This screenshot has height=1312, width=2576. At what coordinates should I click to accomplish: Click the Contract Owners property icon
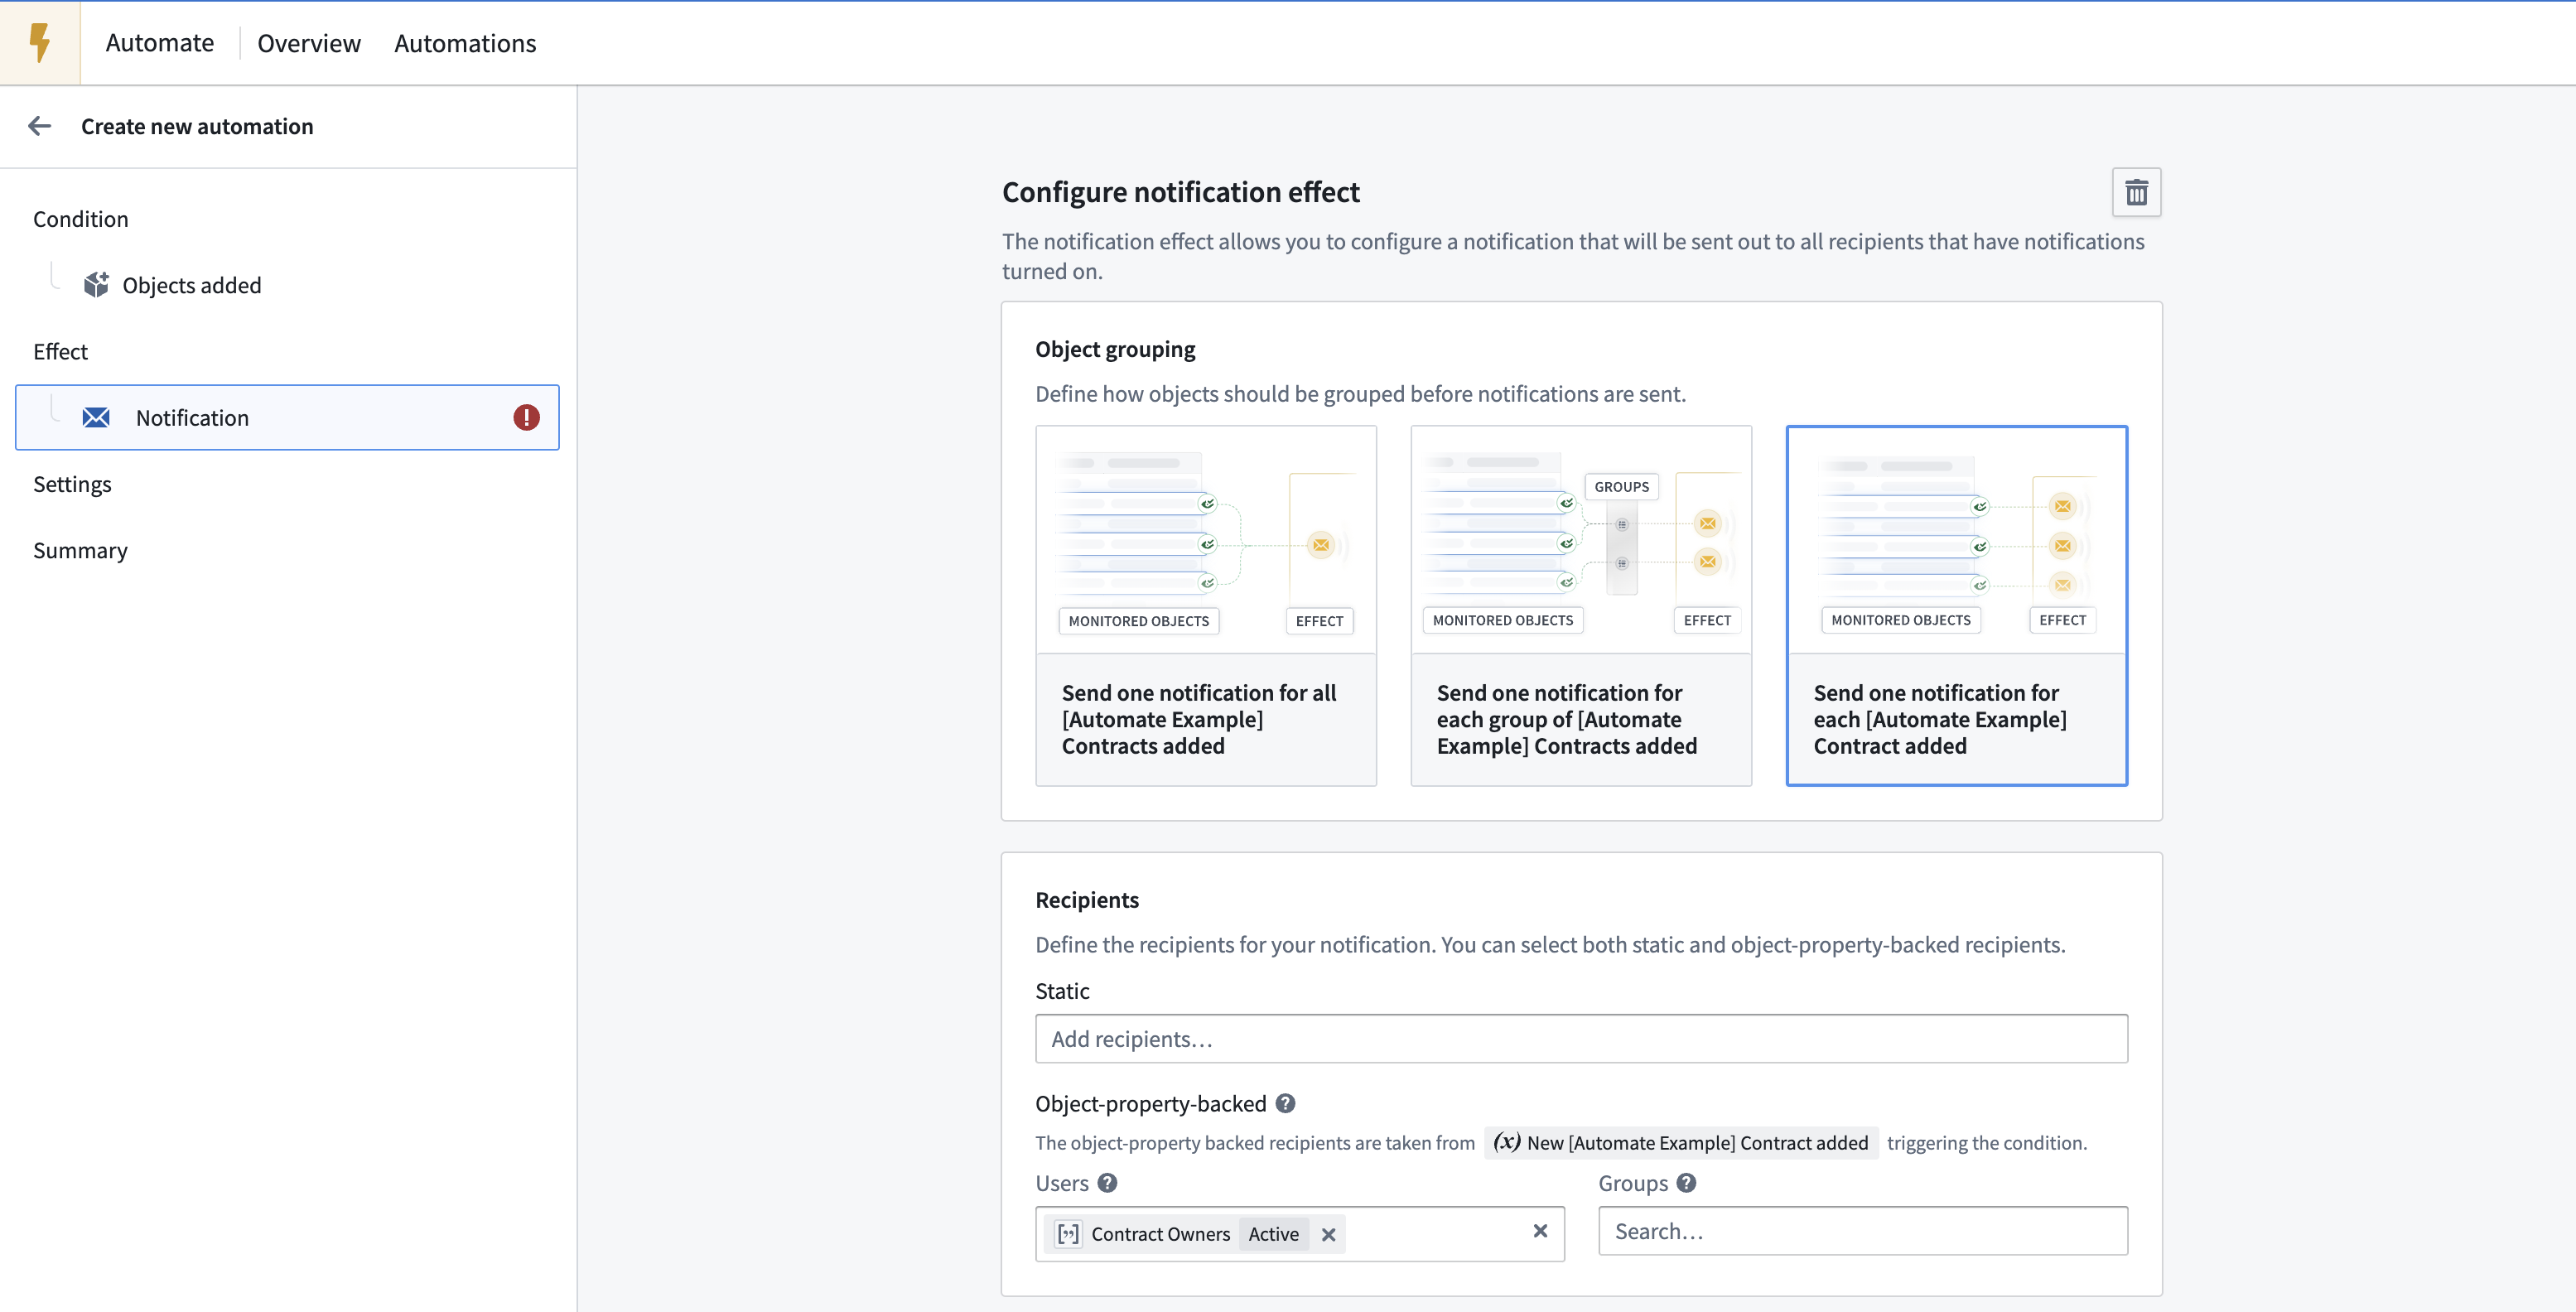coord(1068,1234)
